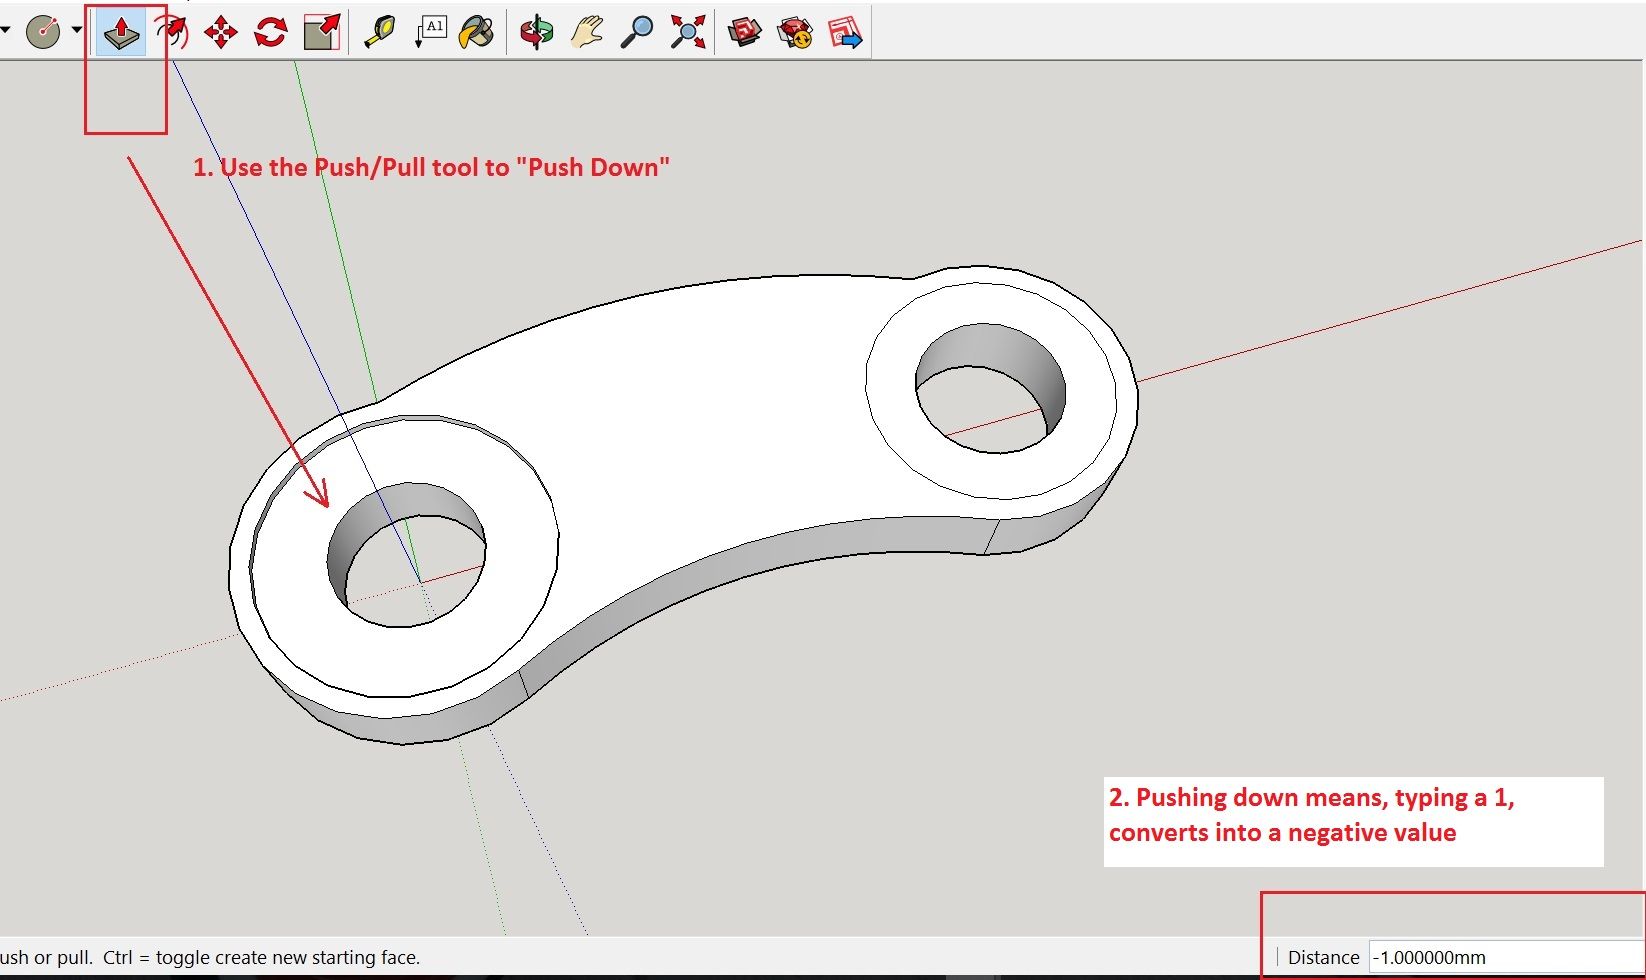
Task: Select the protractor-style tool icon
Action: tap(45, 31)
